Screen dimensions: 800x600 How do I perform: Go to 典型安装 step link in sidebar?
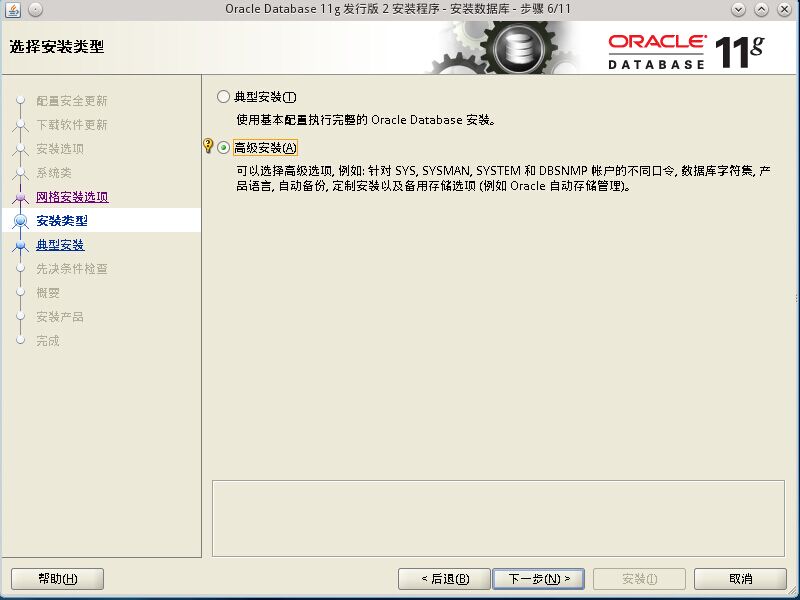coord(60,245)
